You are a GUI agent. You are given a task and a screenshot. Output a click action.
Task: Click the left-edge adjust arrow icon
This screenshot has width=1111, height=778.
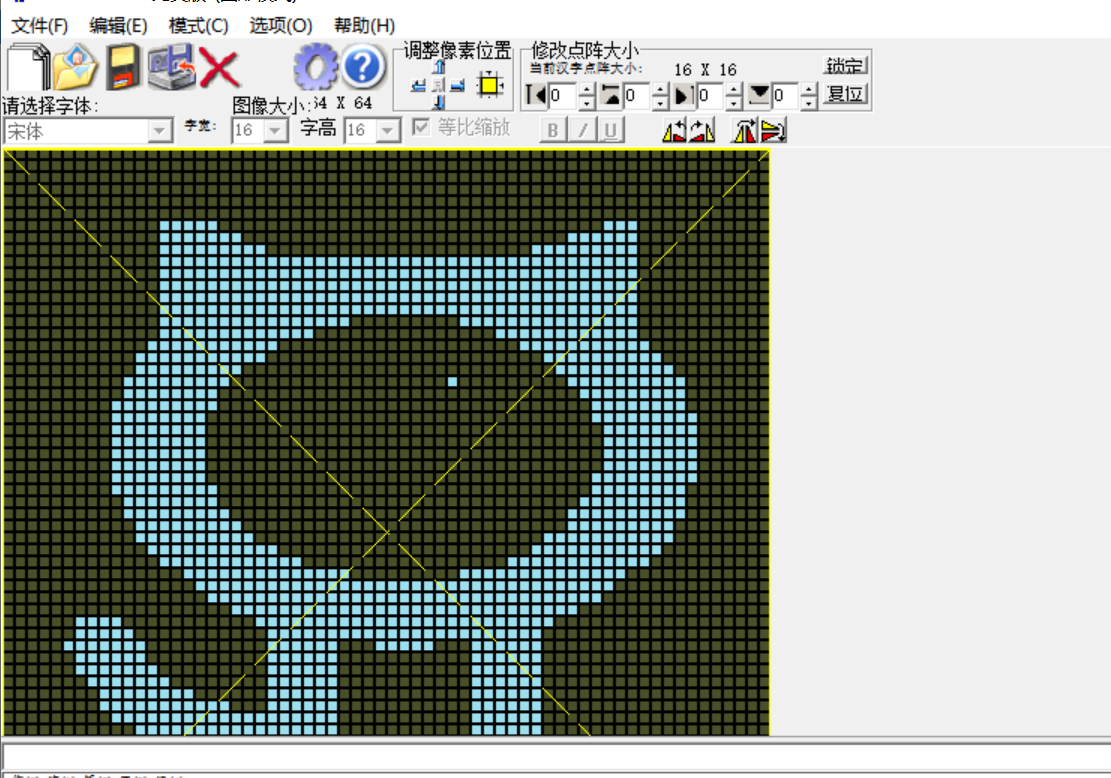[536, 95]
